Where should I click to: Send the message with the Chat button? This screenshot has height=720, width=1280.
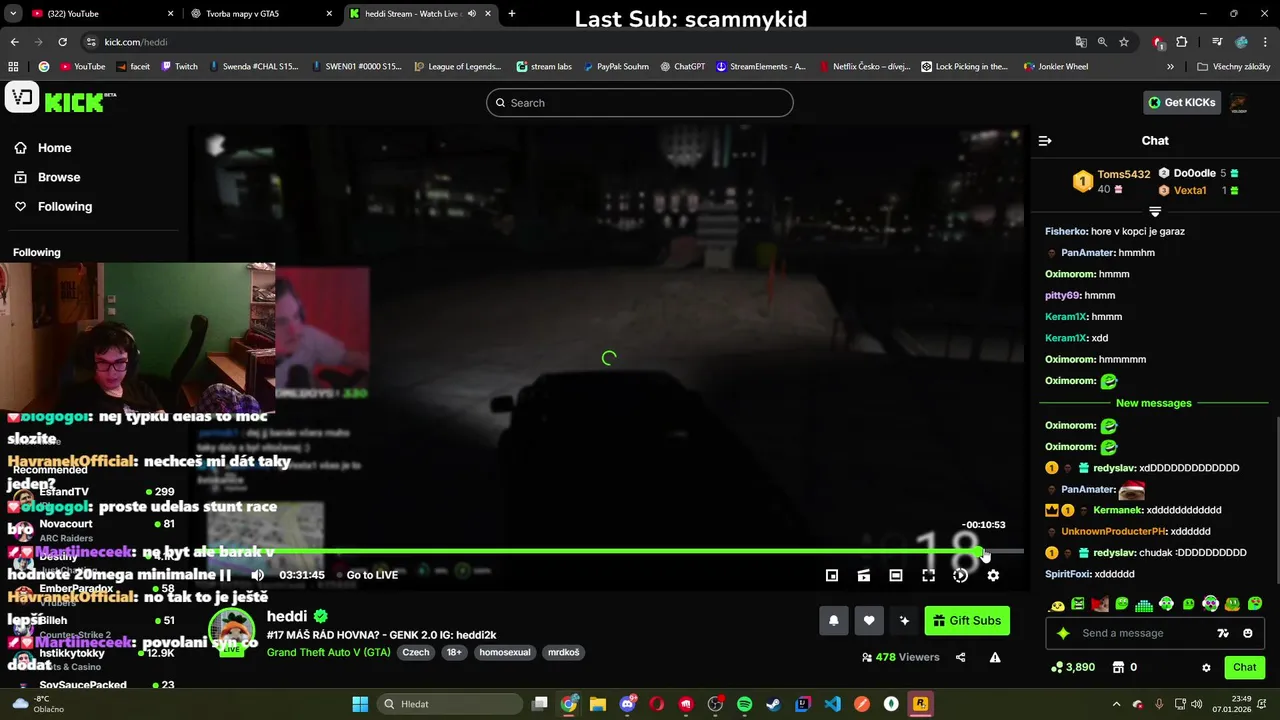point(1245,667)
